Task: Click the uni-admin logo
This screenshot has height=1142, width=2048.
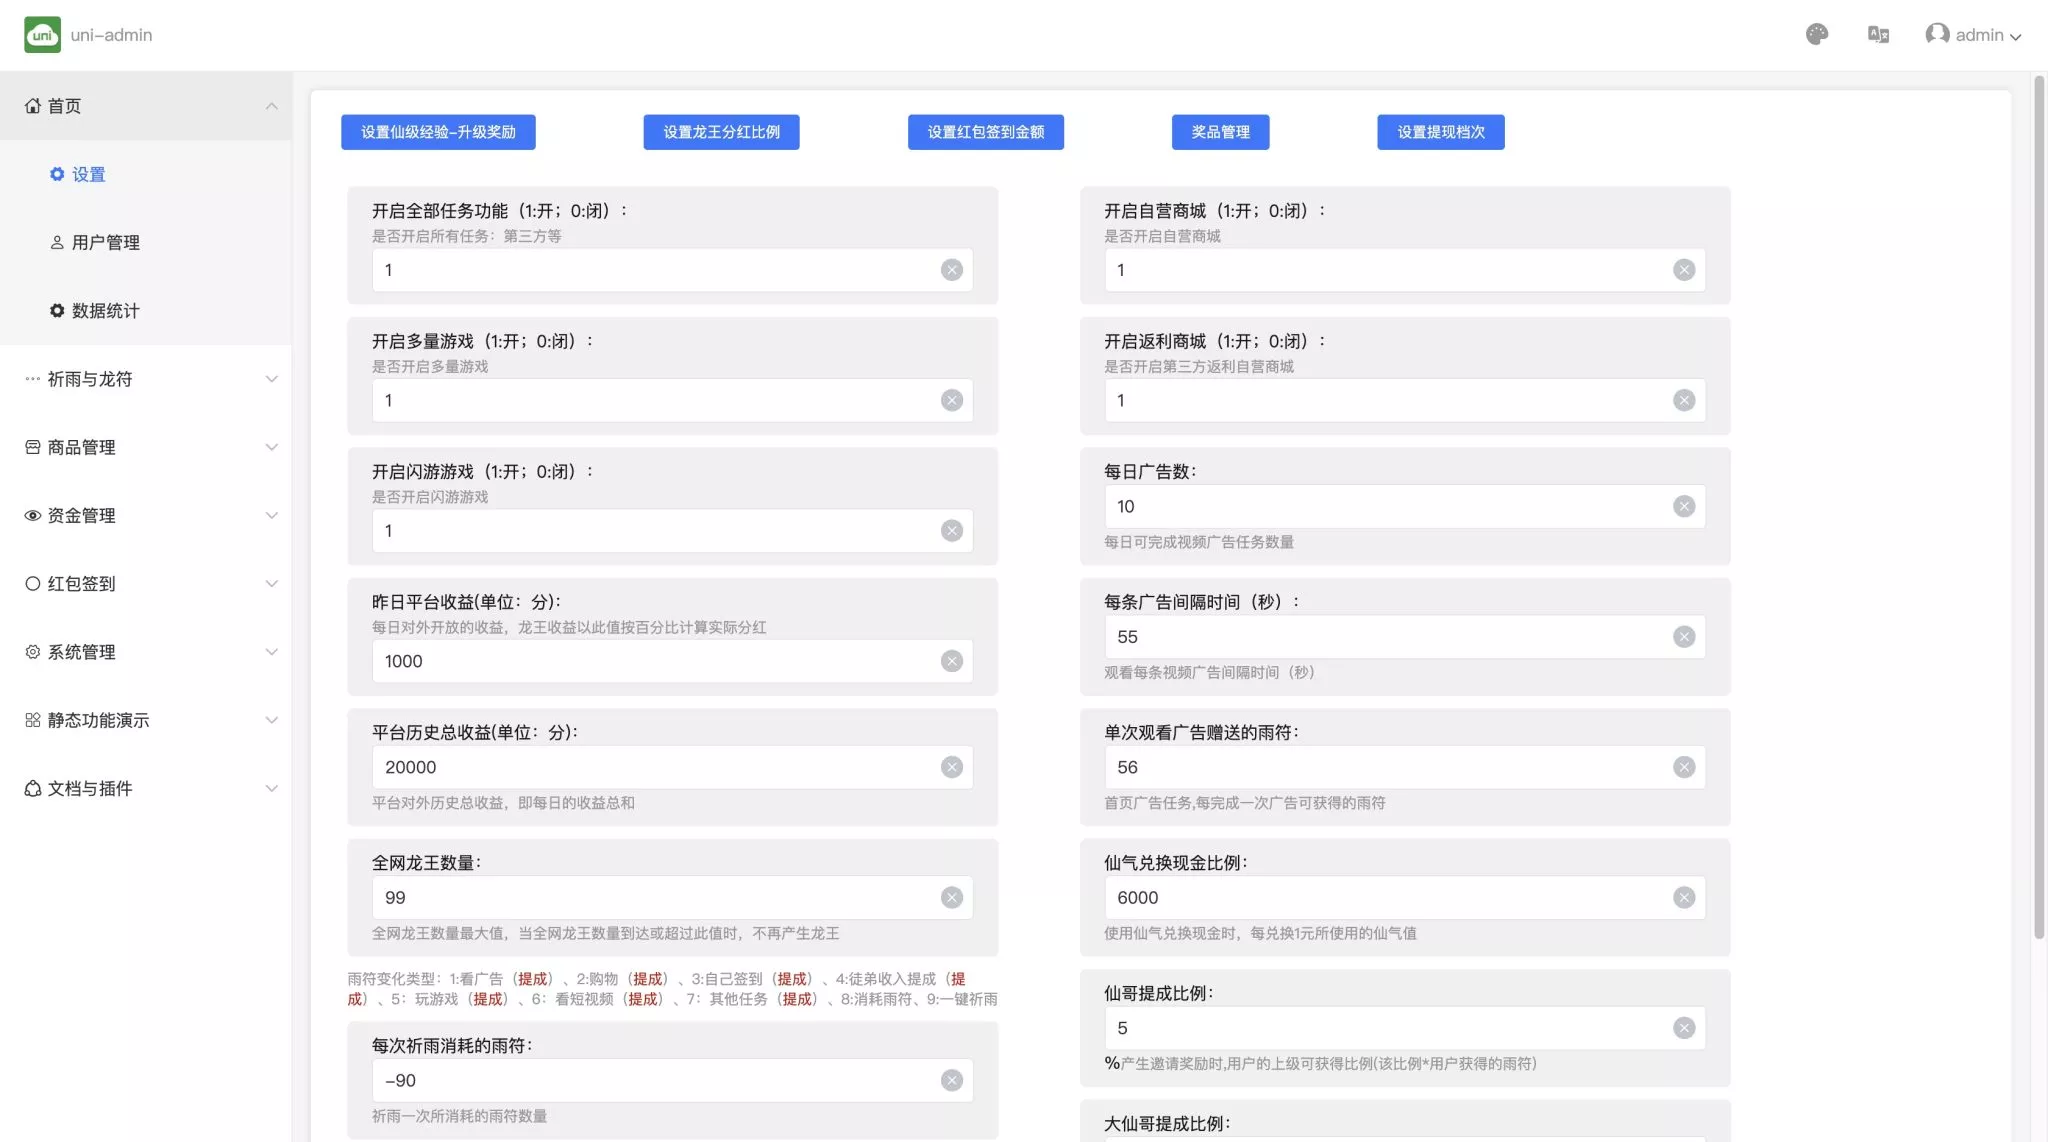Action: click(42, 33)
